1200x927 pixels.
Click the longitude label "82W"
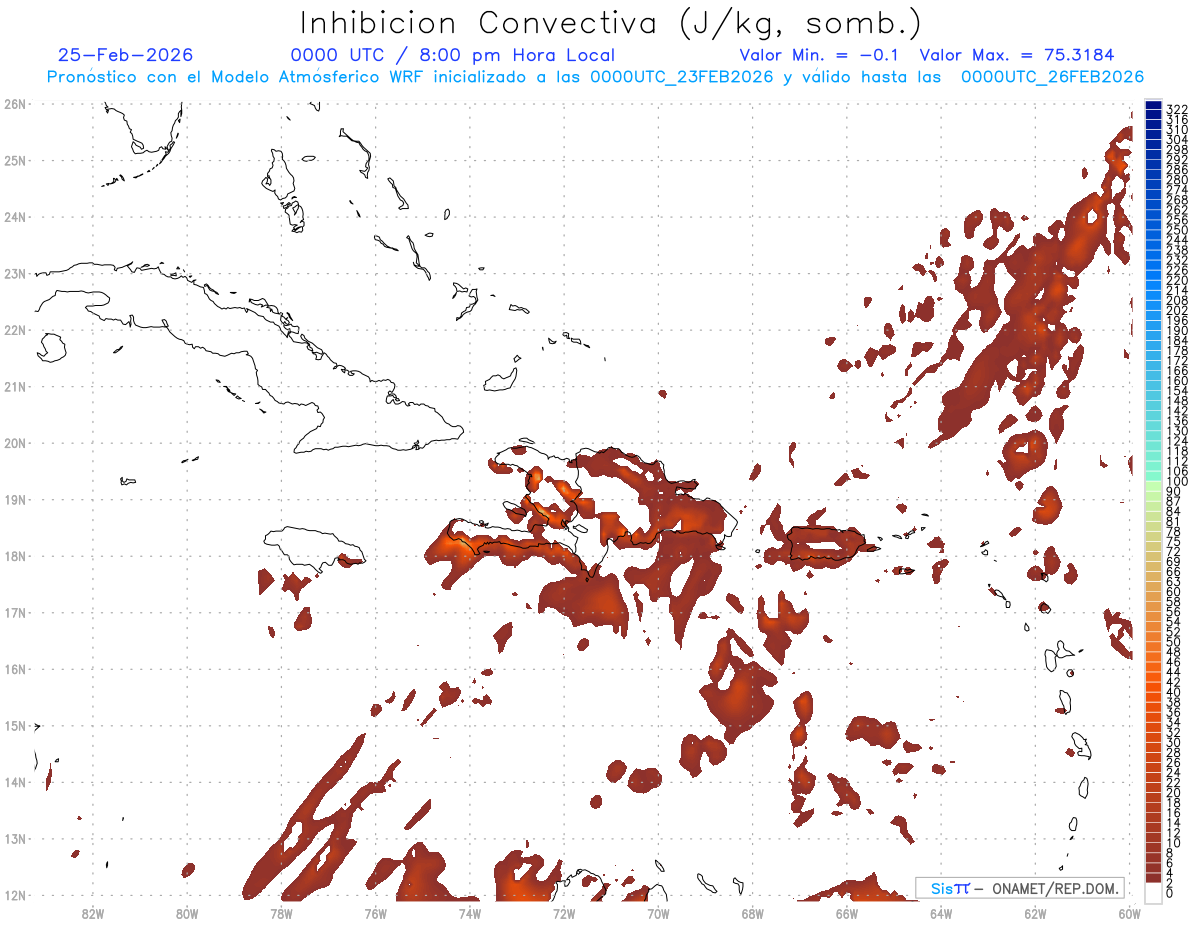(92, 912)
